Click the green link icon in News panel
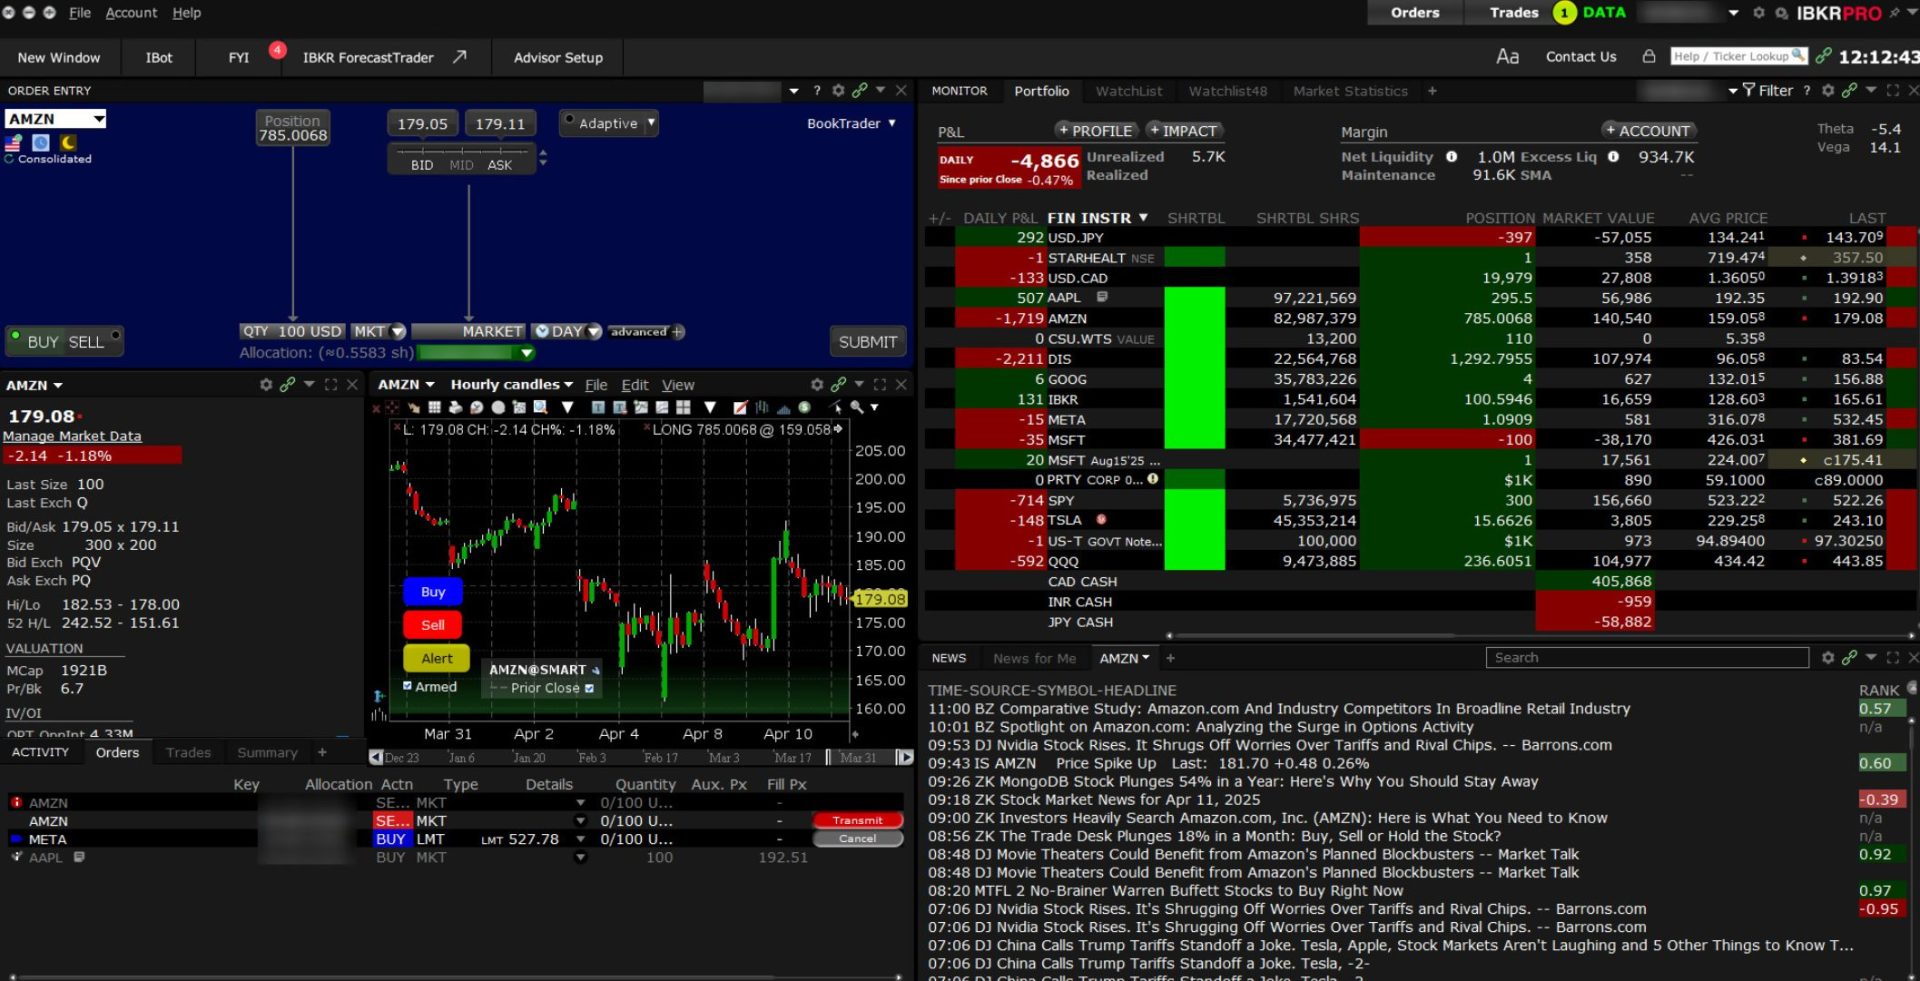1920x981 pixels. click(x=1849, y=658)
